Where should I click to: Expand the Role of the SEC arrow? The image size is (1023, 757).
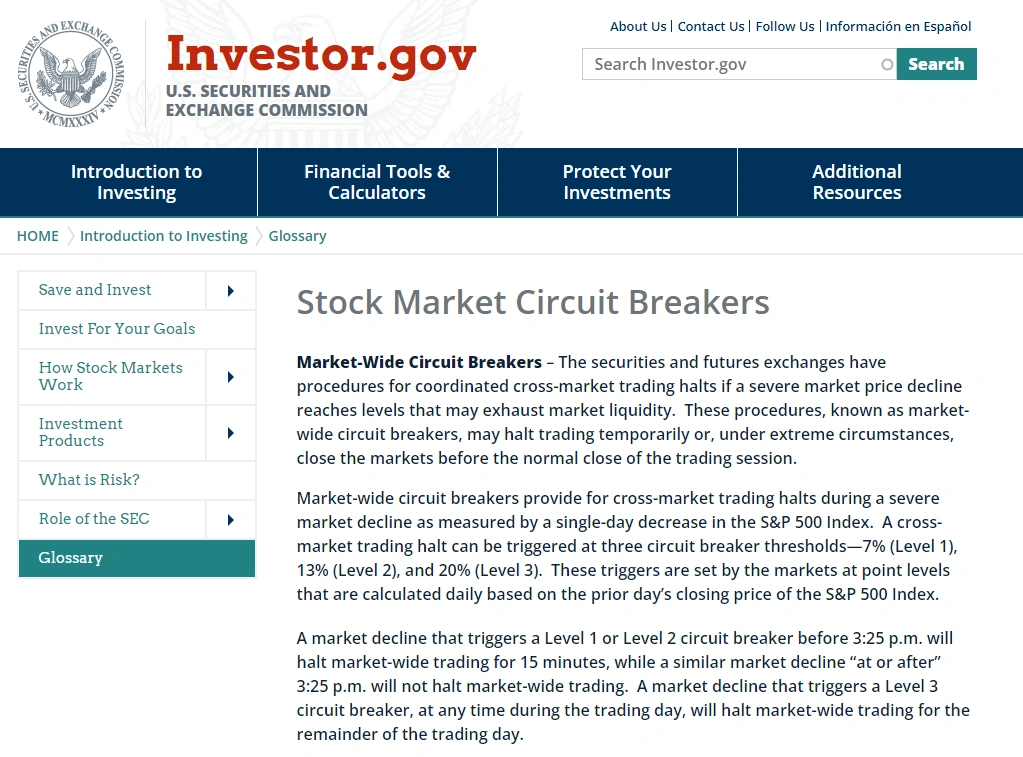coord(231,520)
